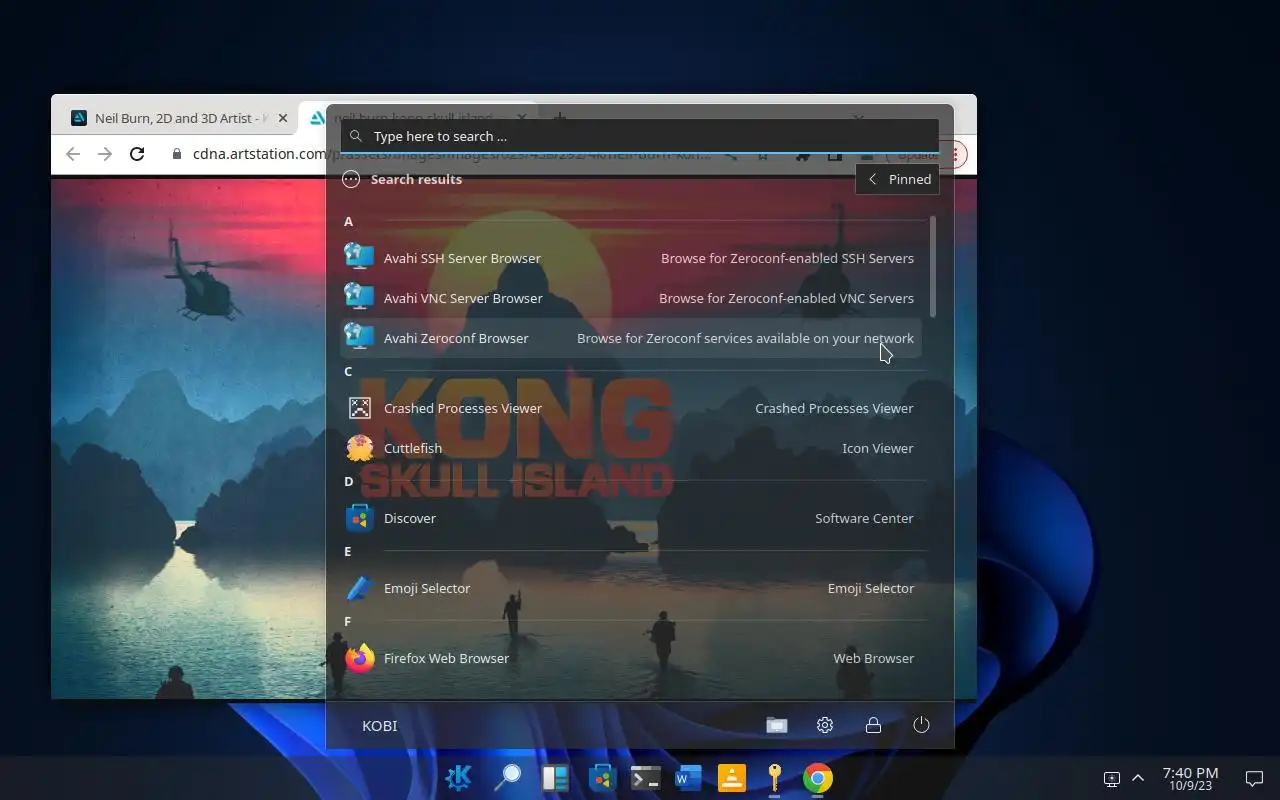
Task: Close the Neil Burn Artist Chrome tab
Action: click(x=283, y=118)
